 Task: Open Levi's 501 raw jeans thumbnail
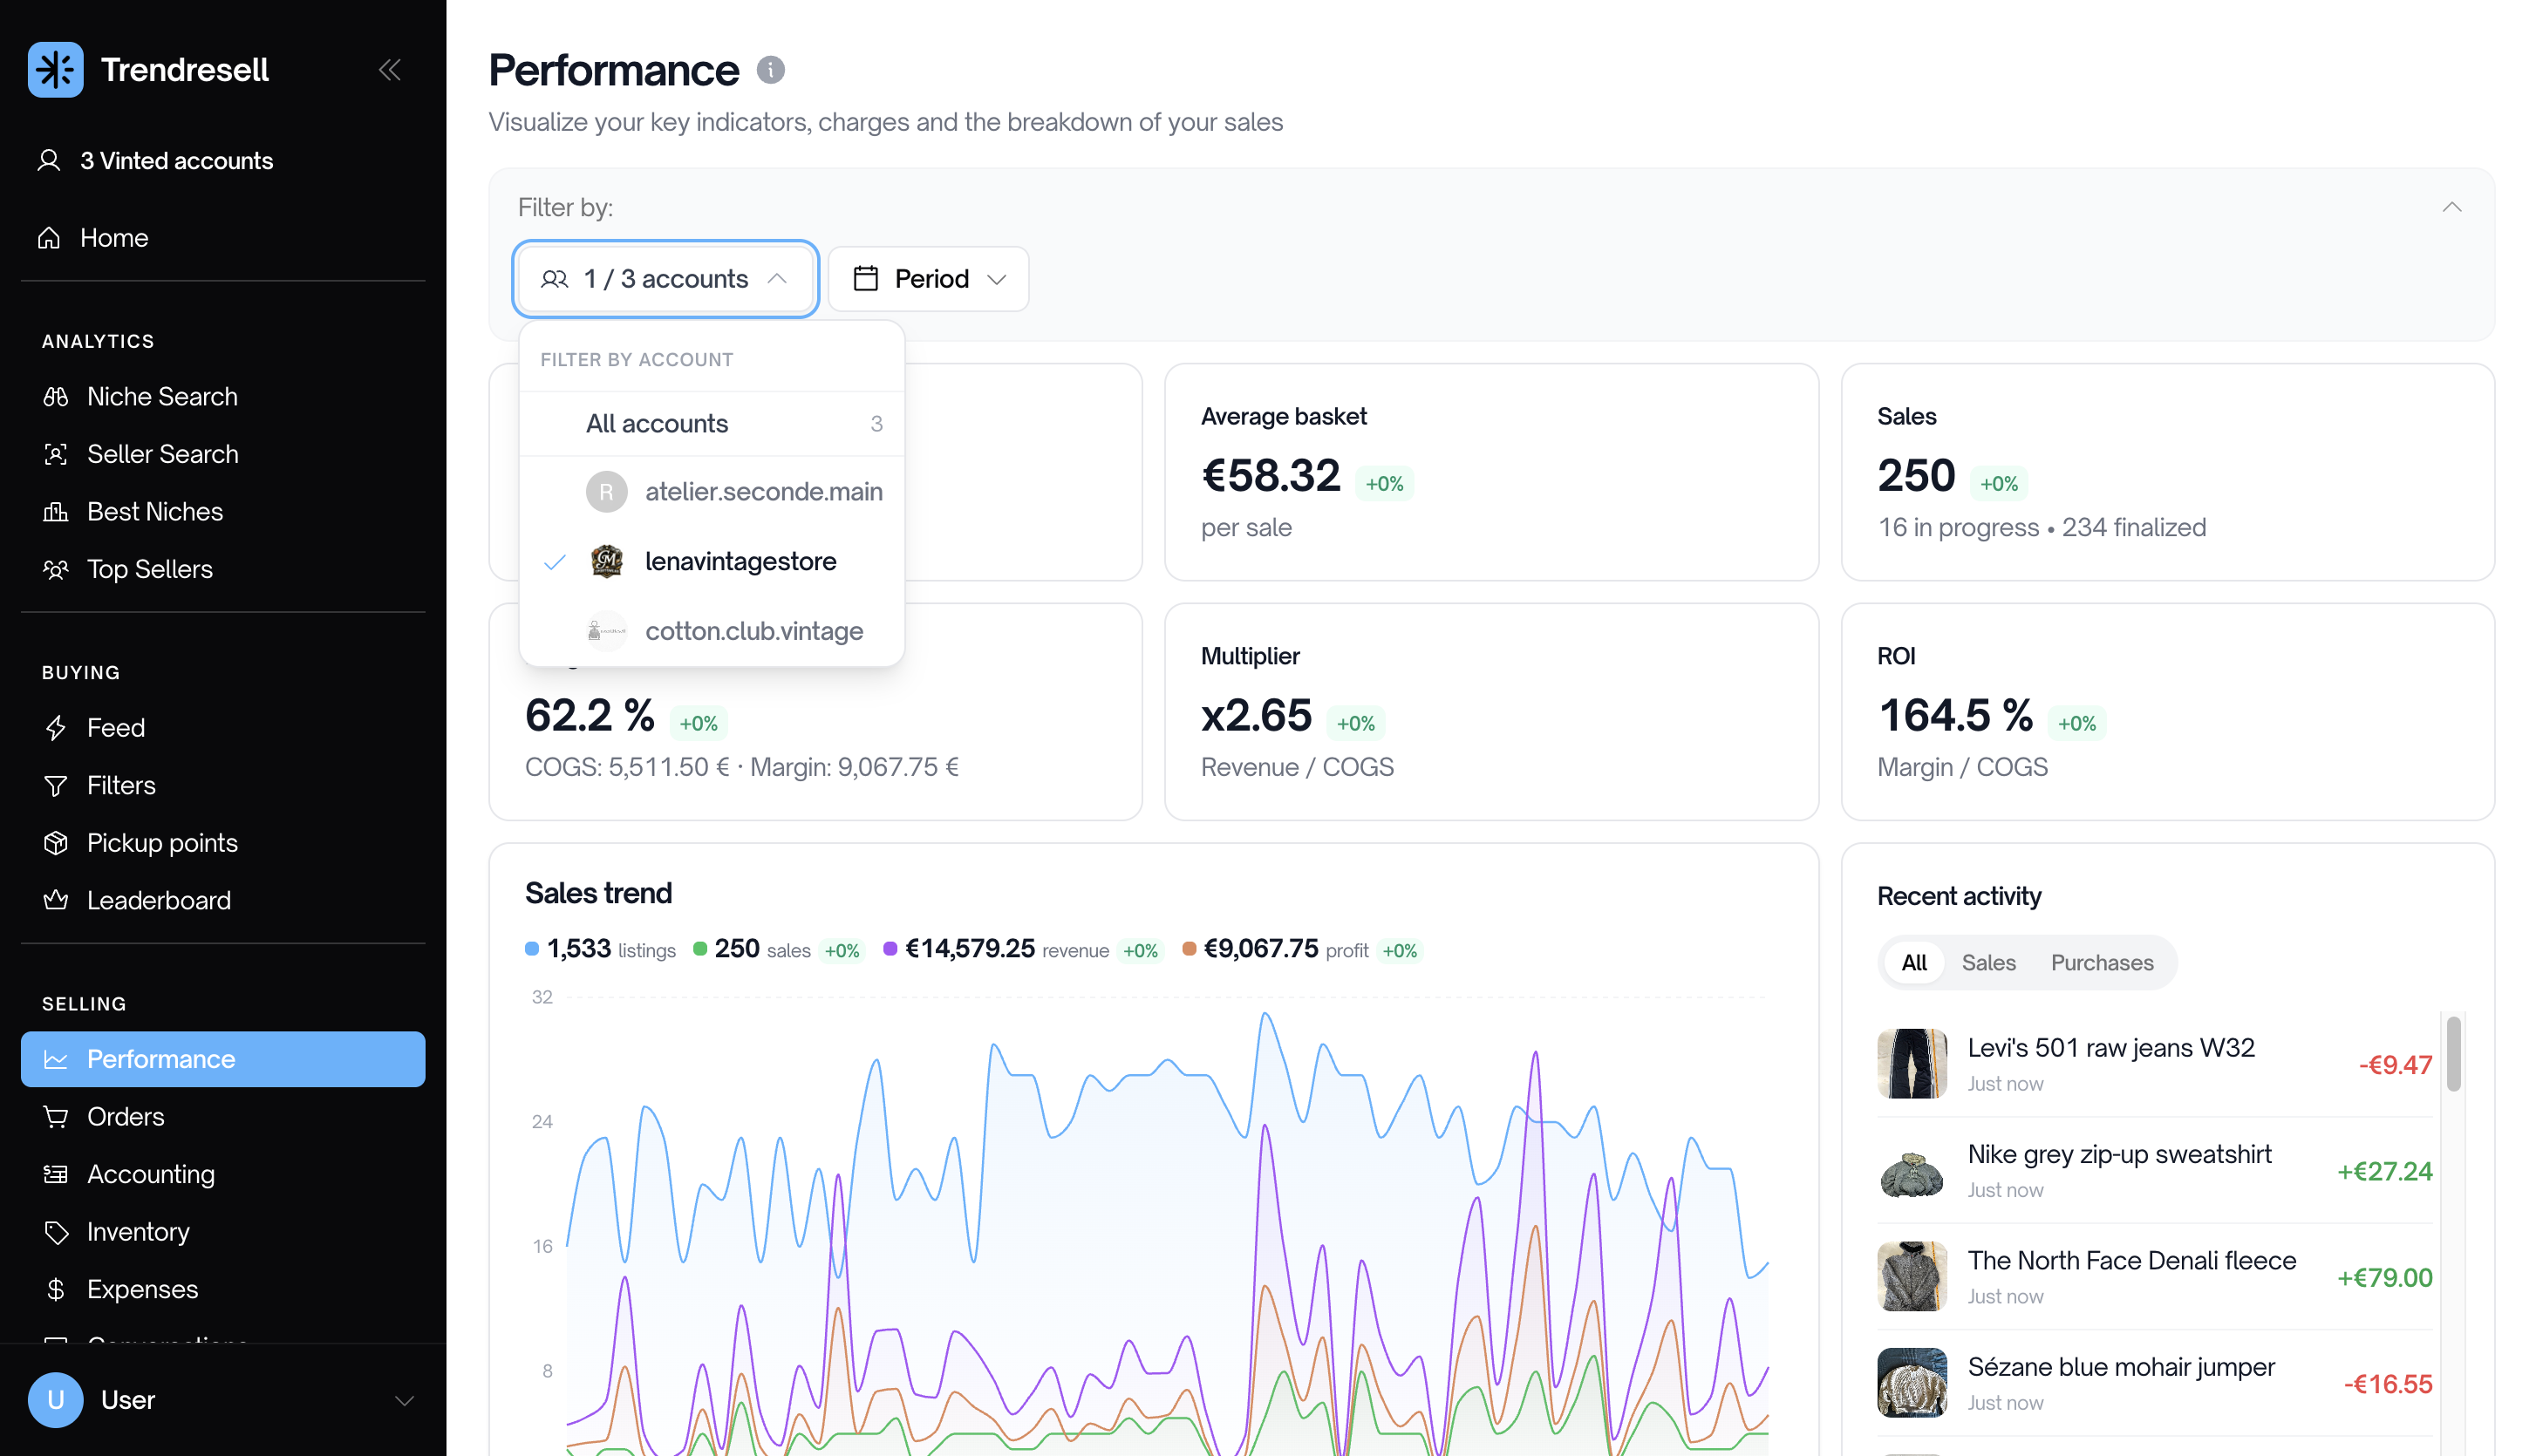pos(1911,1063)
